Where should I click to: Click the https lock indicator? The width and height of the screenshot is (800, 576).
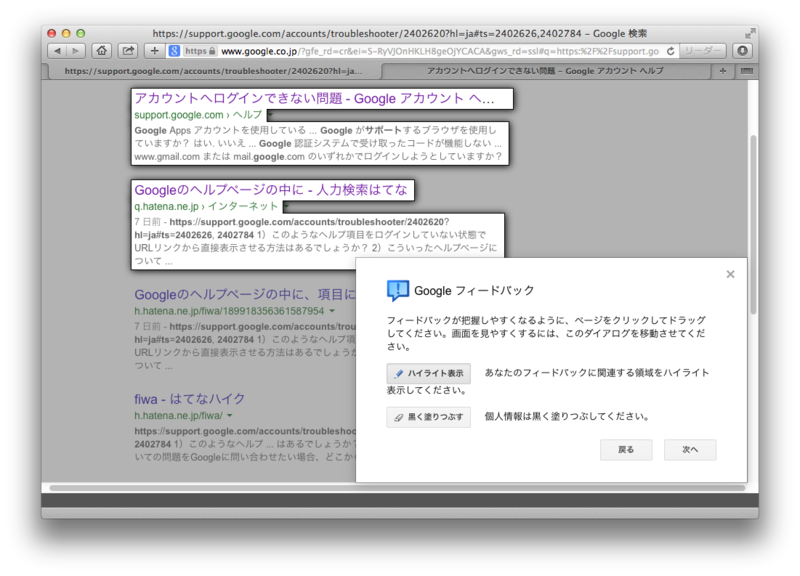(200, 51)
